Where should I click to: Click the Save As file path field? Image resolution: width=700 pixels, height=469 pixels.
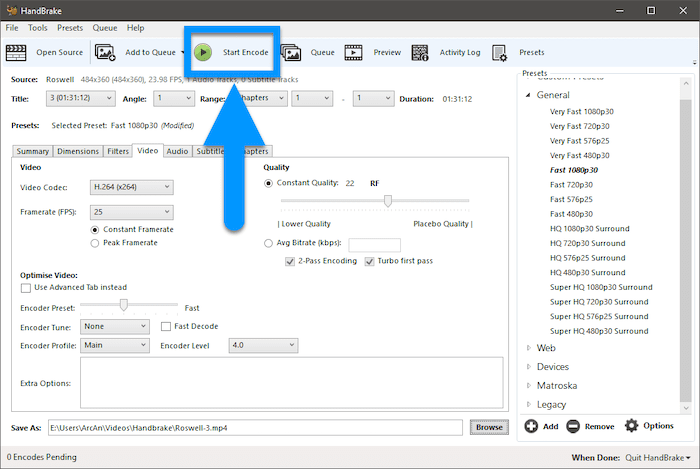(x=255, y=428)
